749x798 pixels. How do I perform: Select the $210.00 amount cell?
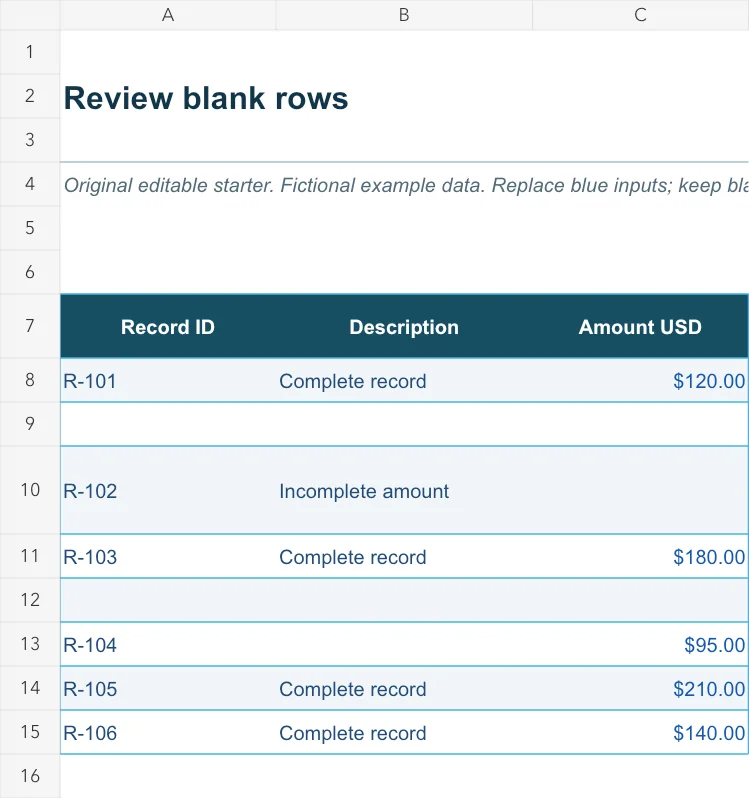[641, 689]
